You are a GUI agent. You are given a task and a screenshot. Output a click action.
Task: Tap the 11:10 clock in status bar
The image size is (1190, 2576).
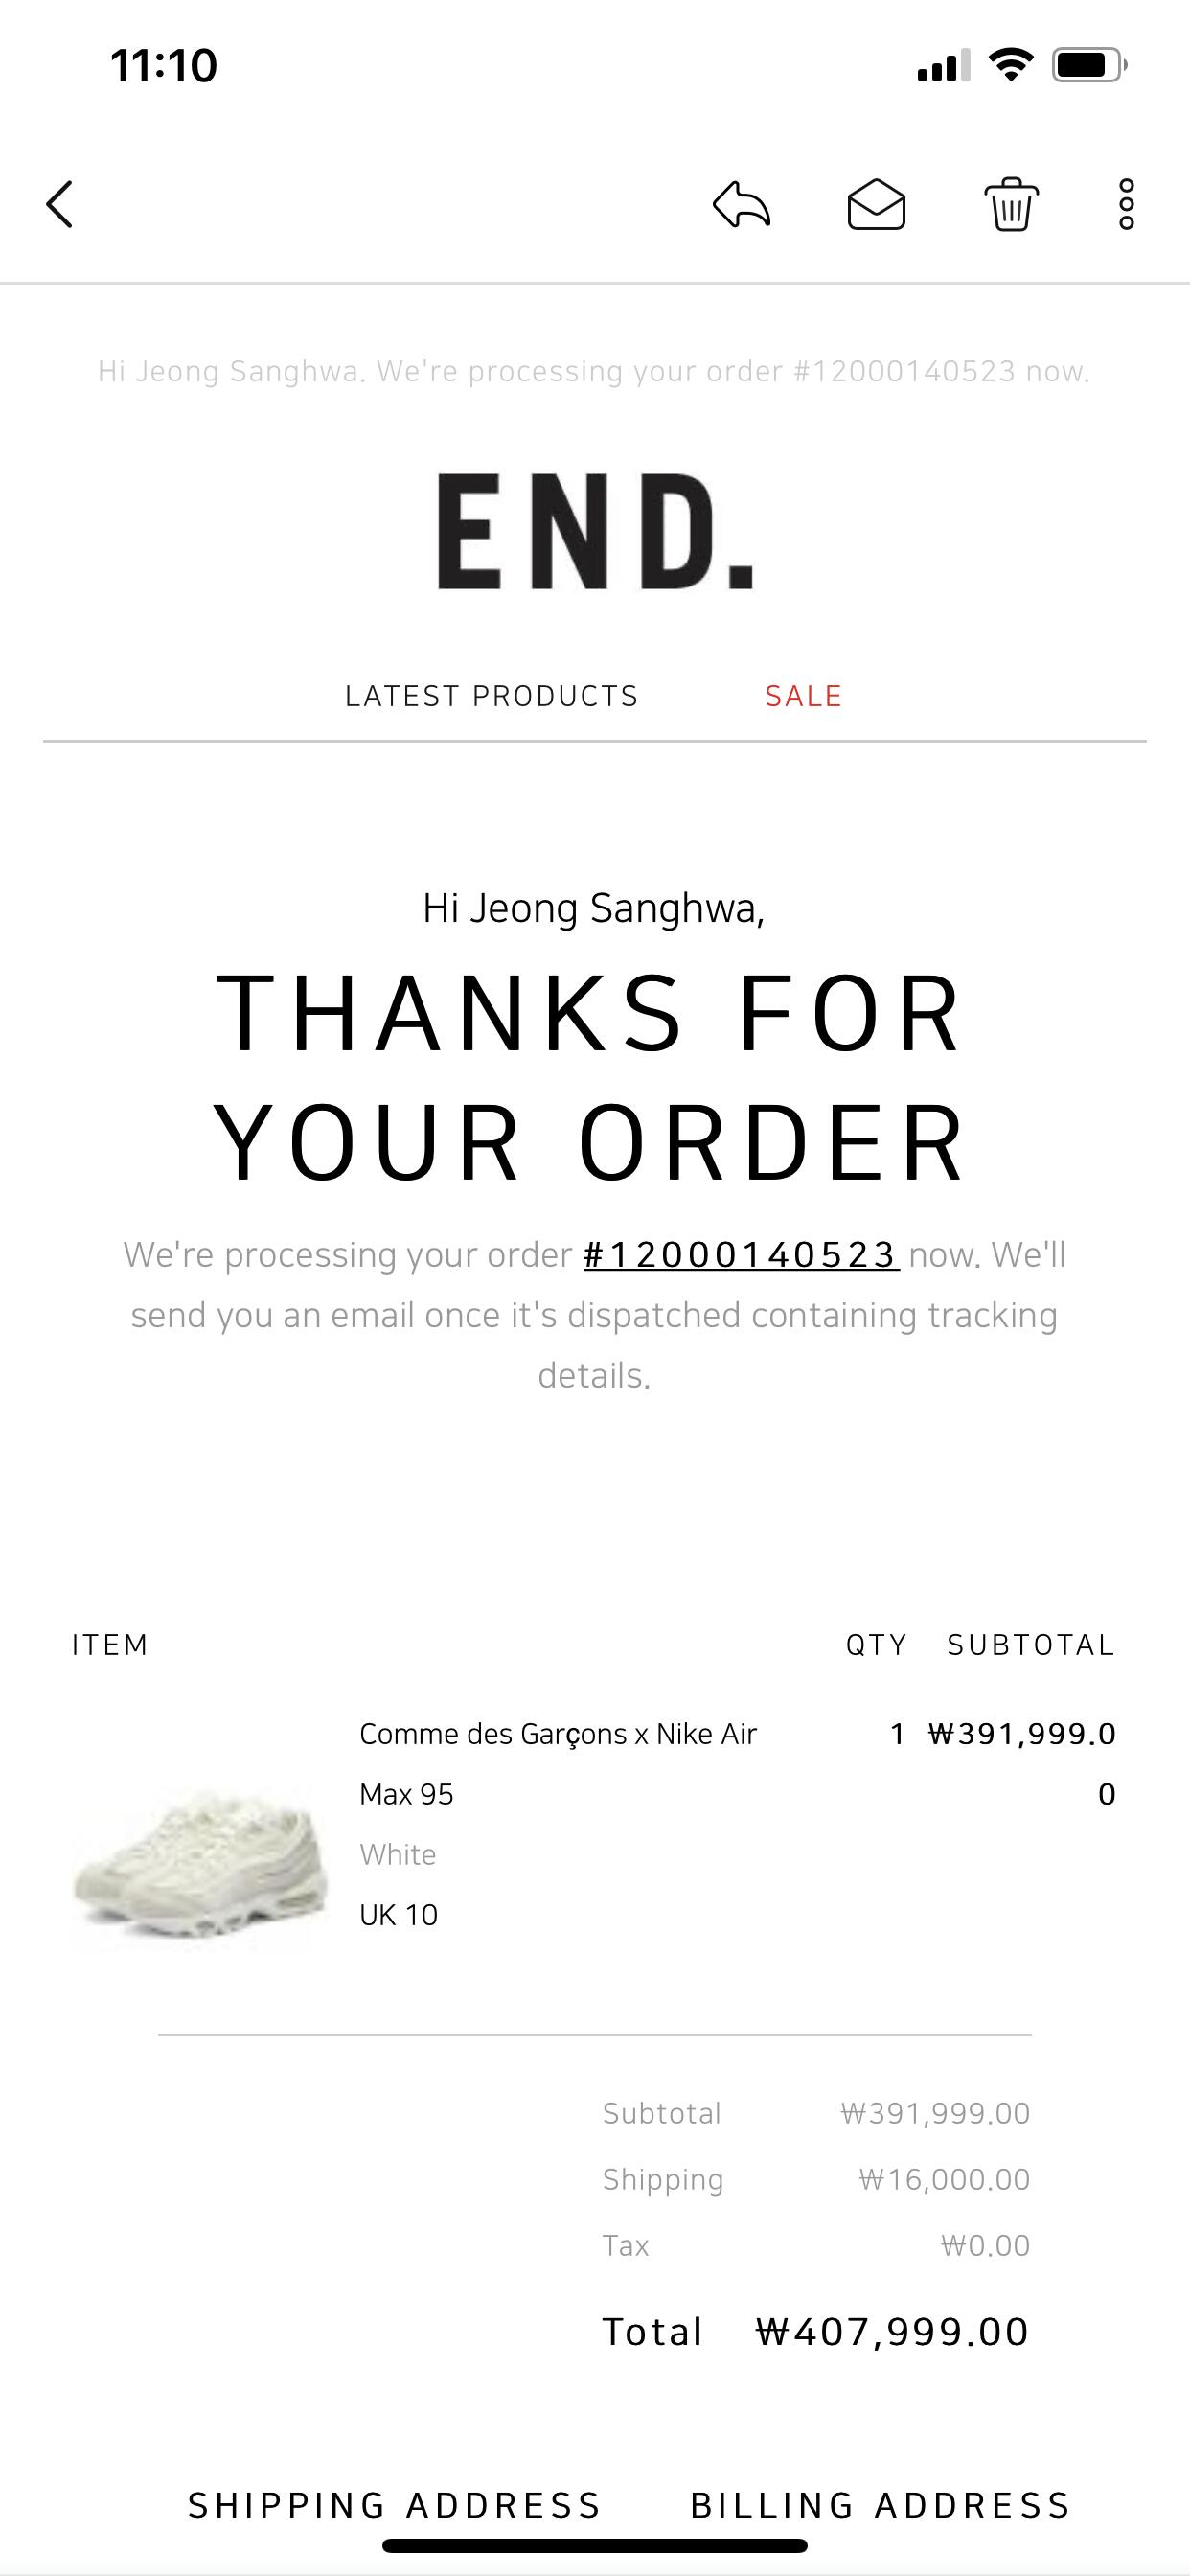(164, 66)
